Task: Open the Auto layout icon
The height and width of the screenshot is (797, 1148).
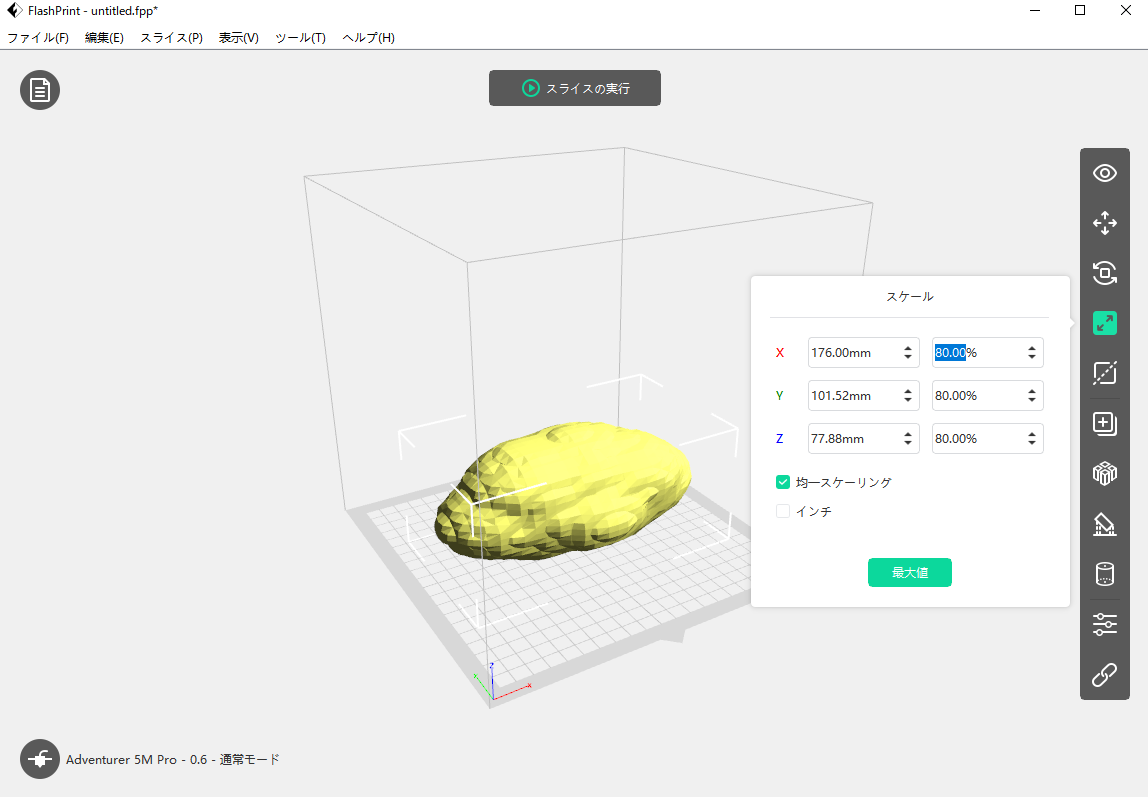Action: click(1104, 473)
